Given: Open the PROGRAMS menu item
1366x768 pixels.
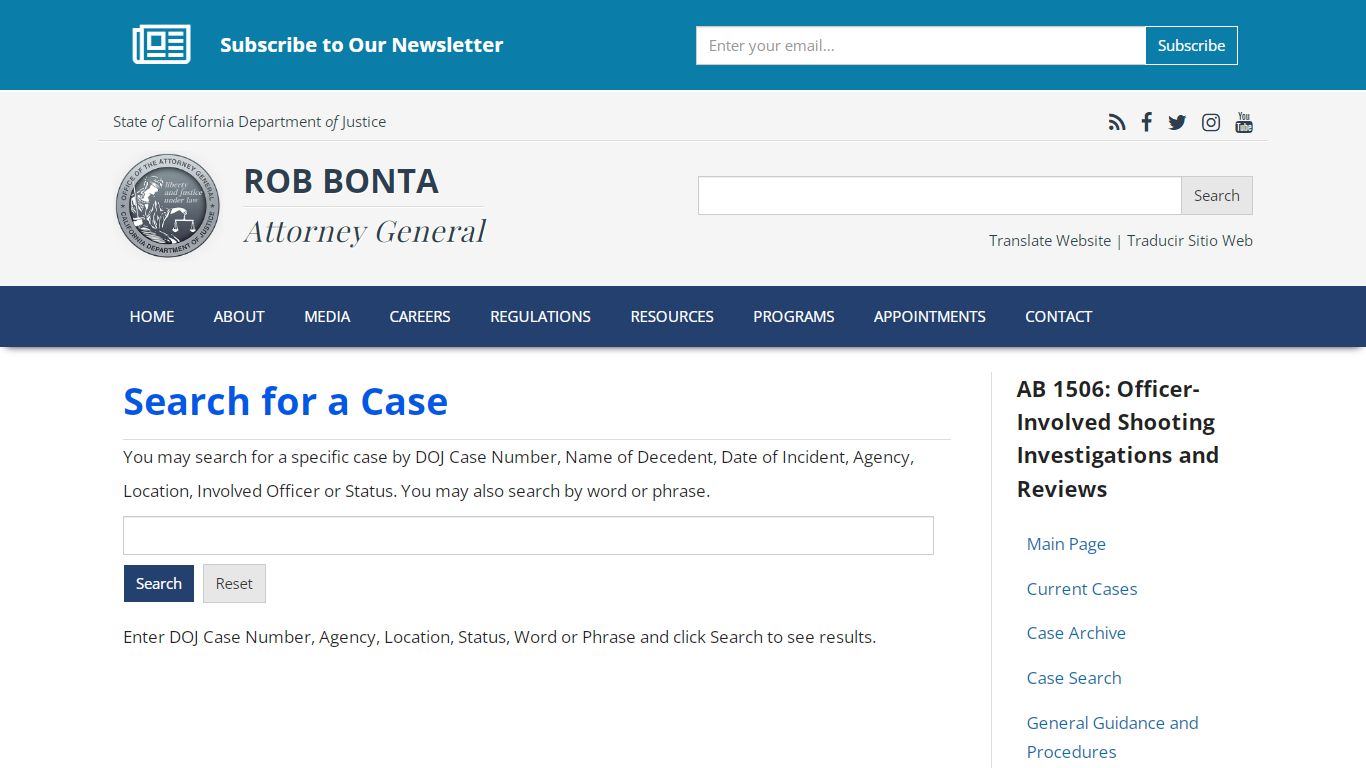Looking at the screenshot, I should pos(794,316).
